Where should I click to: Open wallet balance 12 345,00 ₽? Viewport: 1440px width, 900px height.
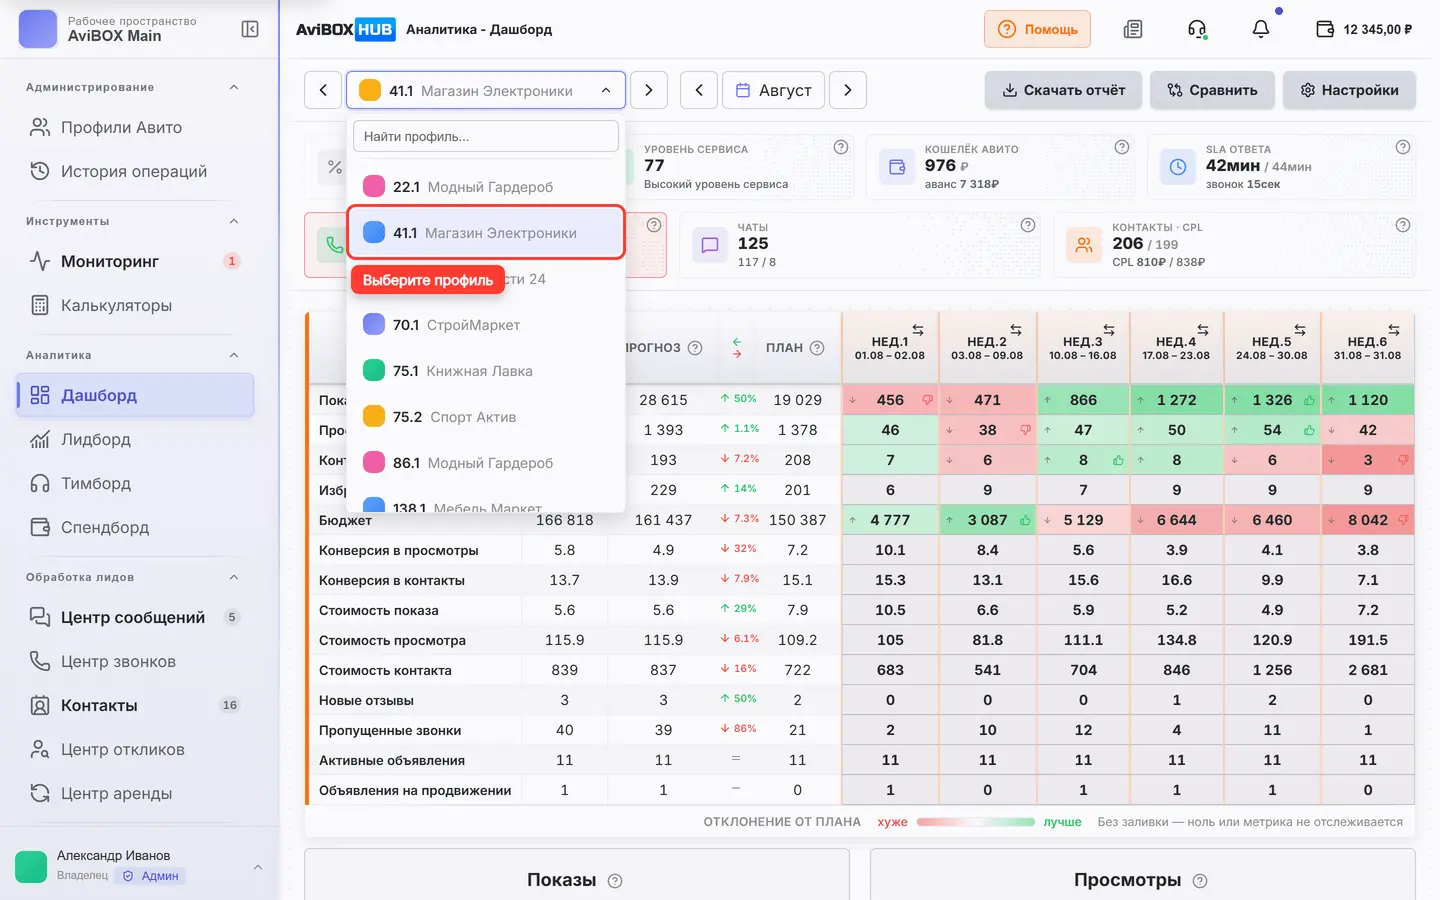point(1364,29)
